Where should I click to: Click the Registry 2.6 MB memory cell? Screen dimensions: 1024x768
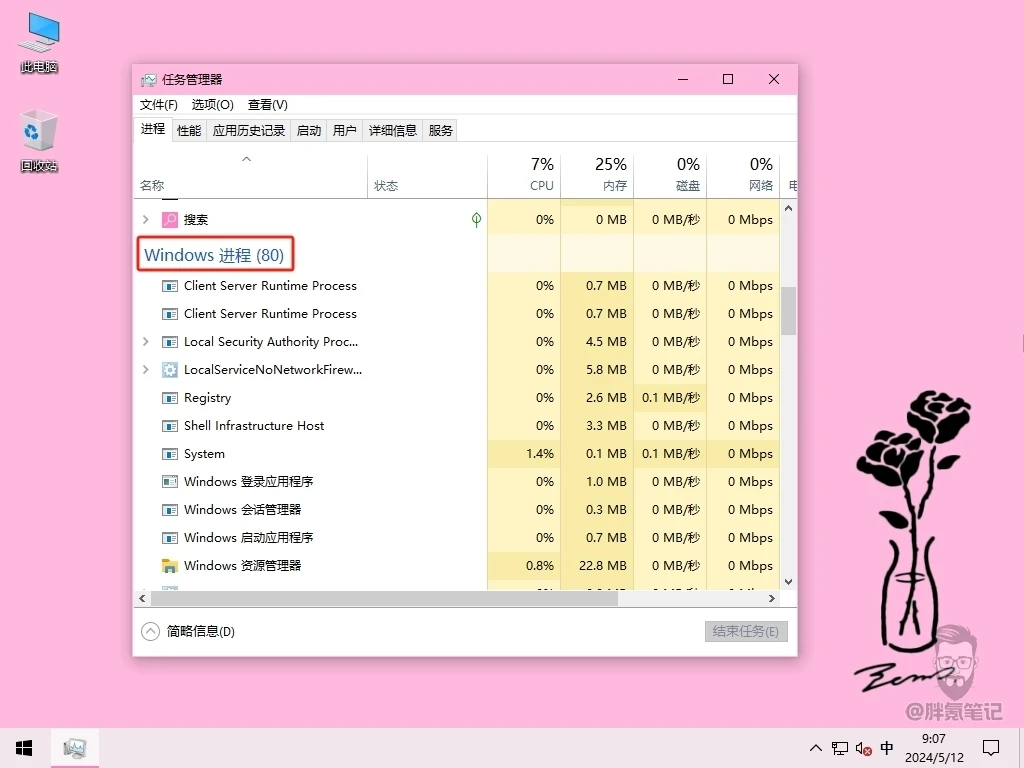[597, 398]
